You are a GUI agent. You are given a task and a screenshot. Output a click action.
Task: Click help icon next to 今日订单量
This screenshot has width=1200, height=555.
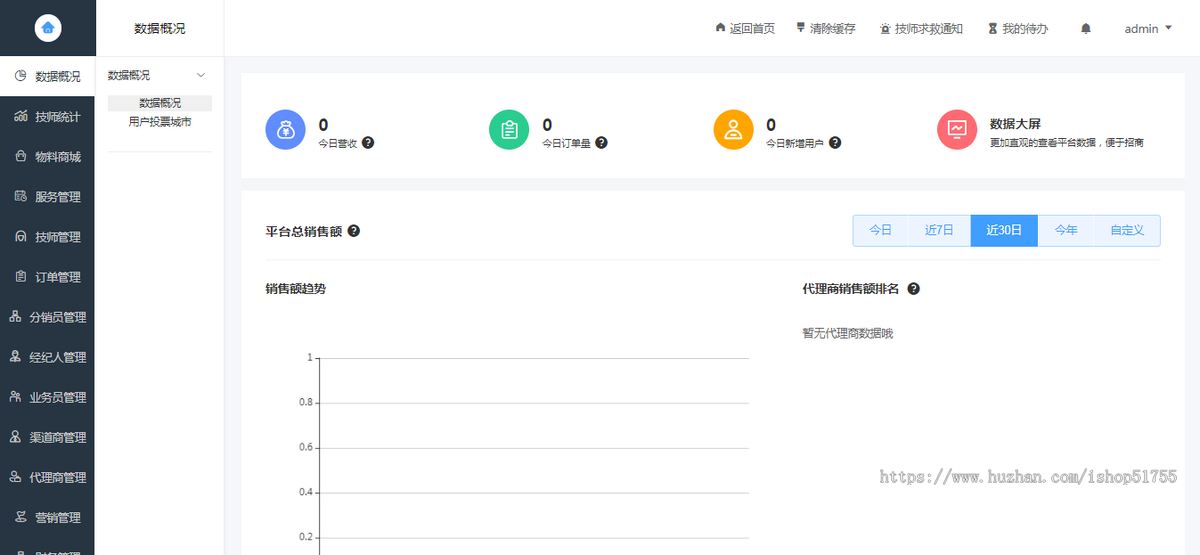601,143
